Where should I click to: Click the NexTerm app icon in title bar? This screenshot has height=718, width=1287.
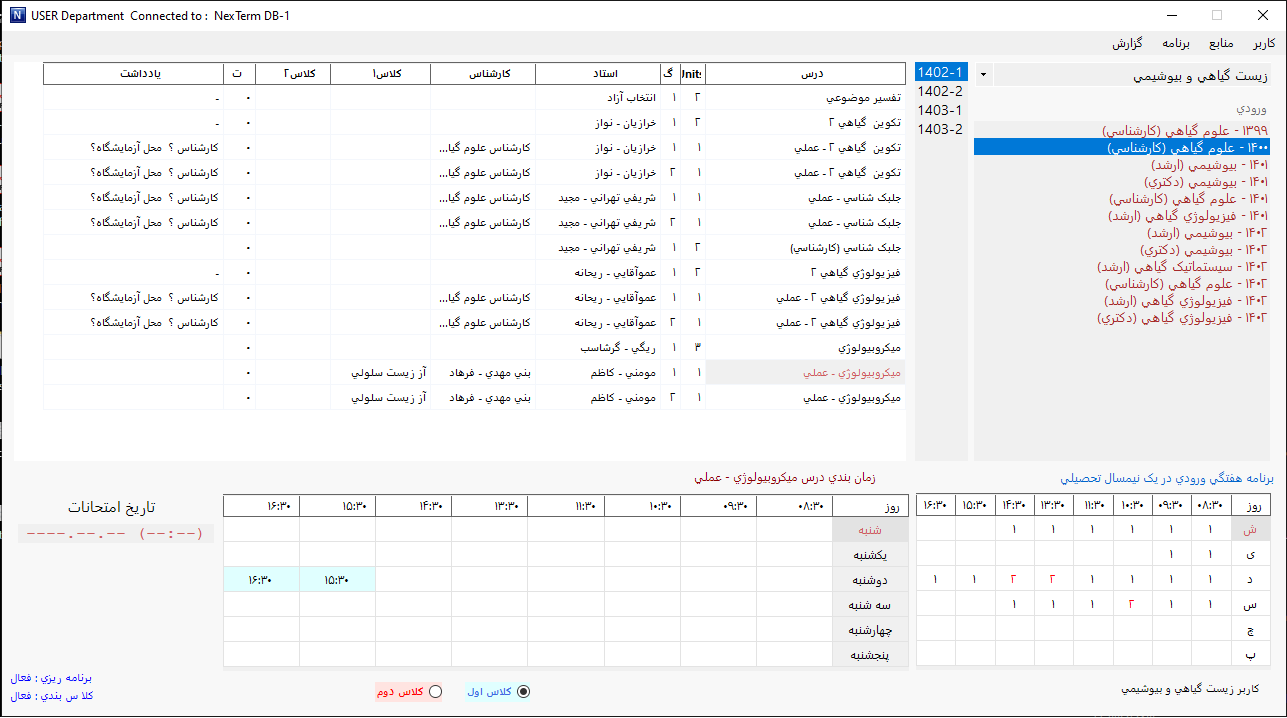point(15,15)
